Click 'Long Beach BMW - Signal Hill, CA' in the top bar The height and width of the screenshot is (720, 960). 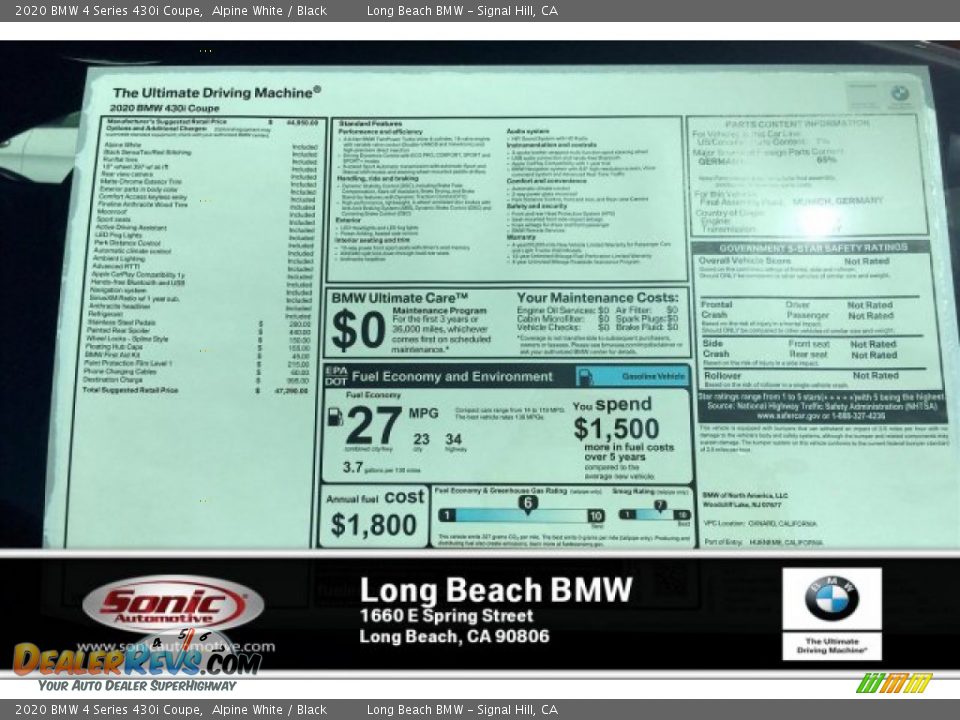pyautogui.click(x=462, y=10)
